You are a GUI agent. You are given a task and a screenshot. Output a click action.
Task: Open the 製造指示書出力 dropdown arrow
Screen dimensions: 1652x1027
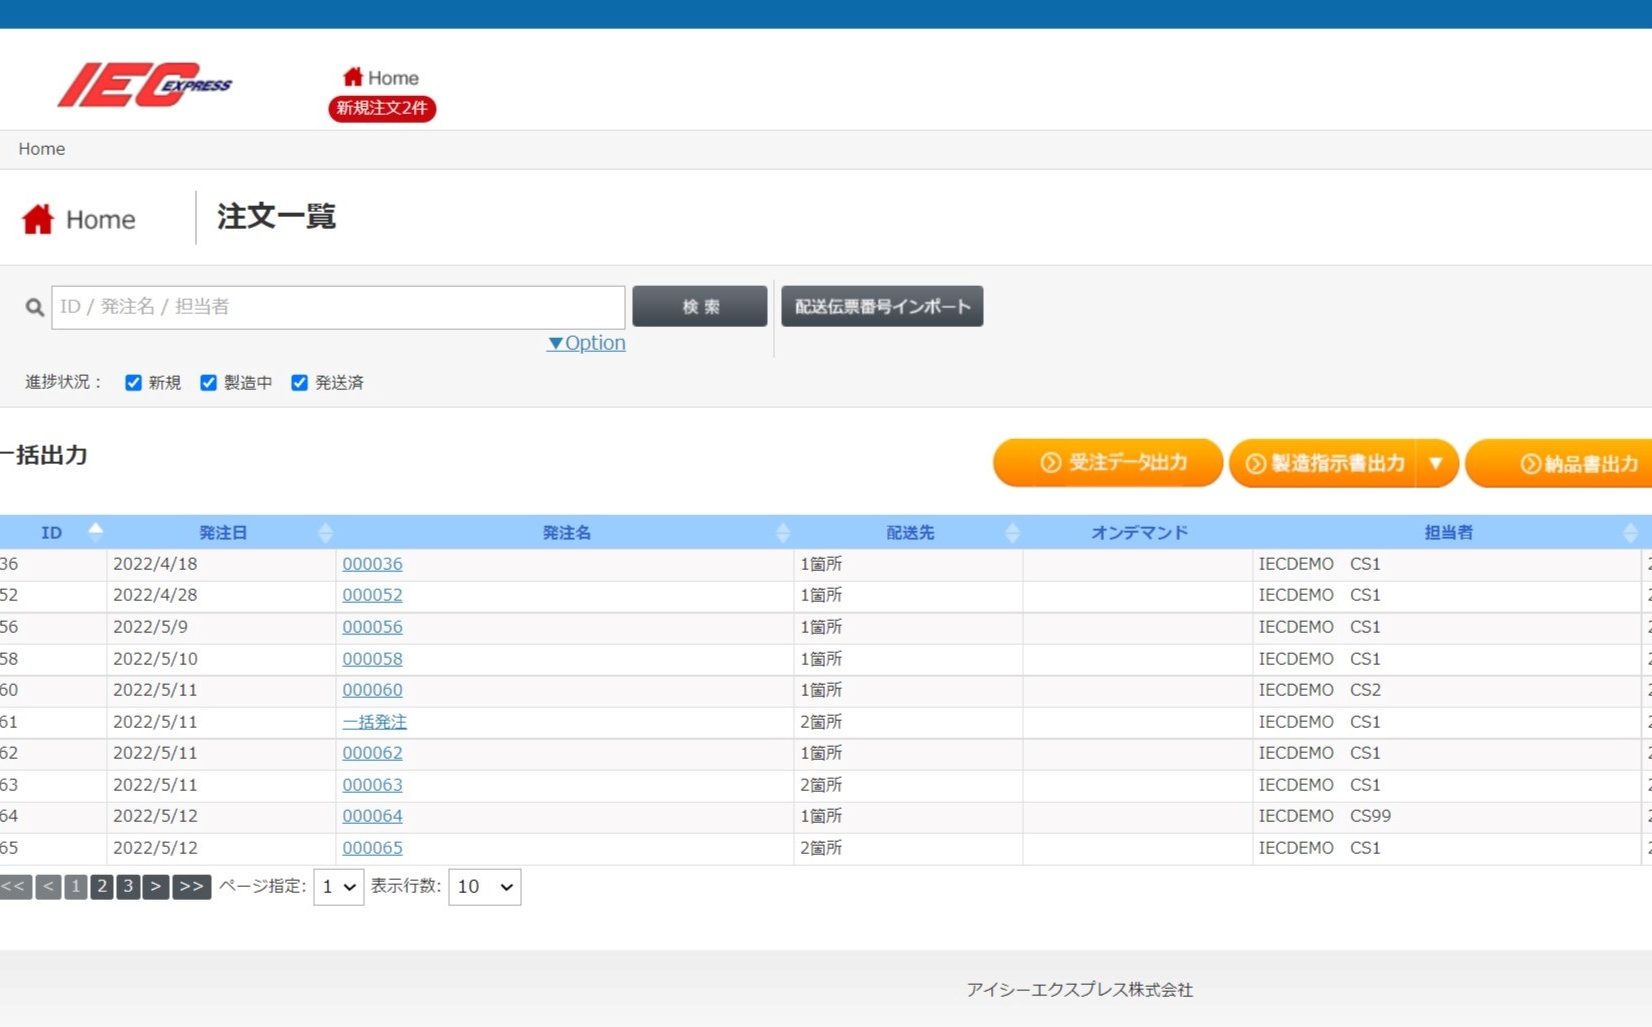coord(1437,463)
